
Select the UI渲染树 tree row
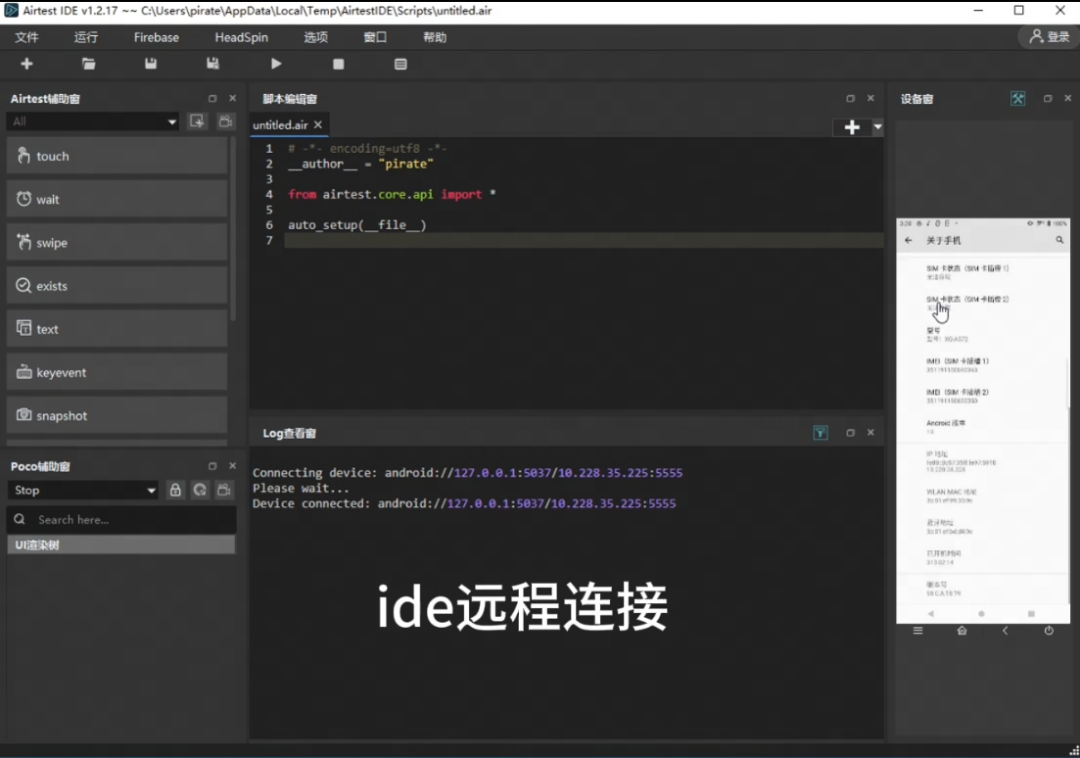point(121,545)
